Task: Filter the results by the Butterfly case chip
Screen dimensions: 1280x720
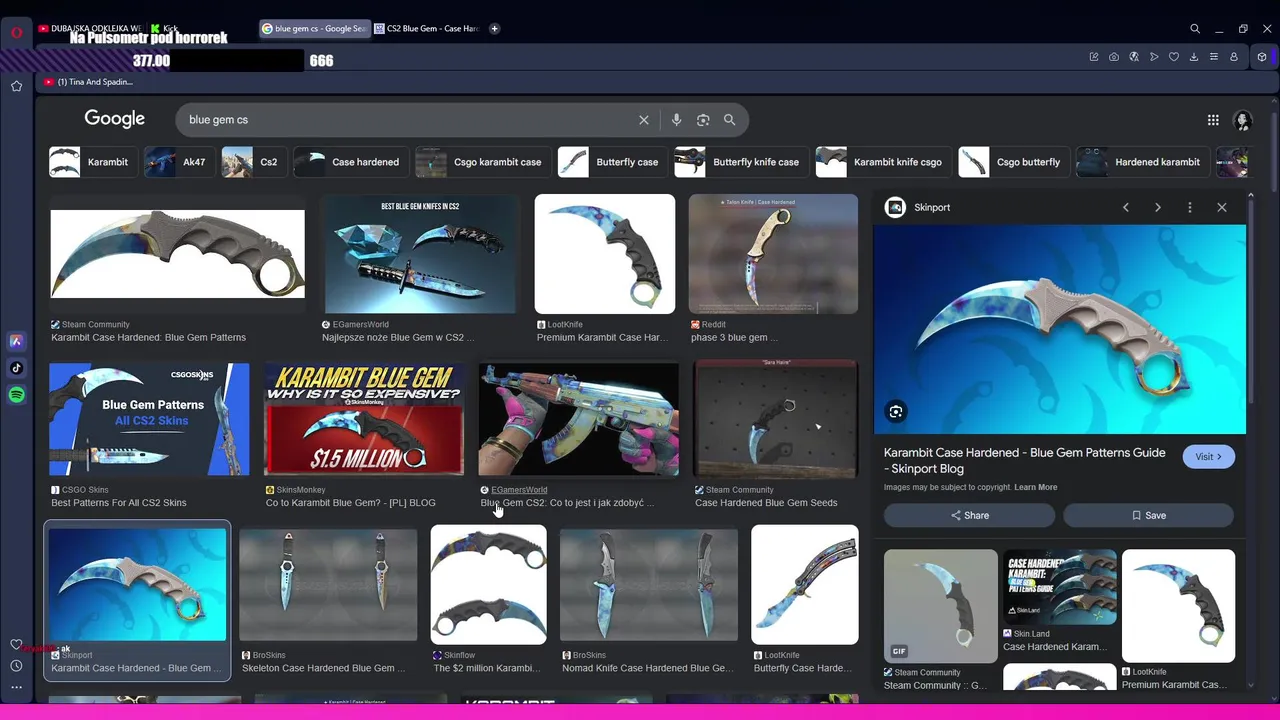Action: pyautogui.click(x=611, y=162)
